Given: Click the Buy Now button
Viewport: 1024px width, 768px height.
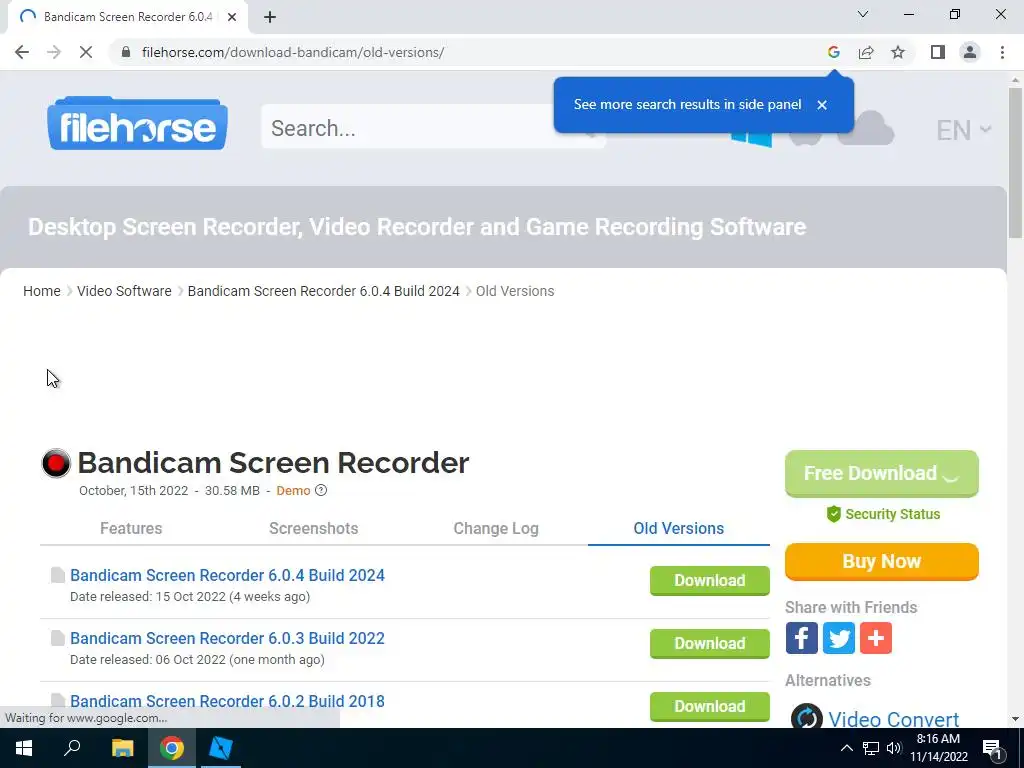Looking at the screenshot, I should 882,562.
